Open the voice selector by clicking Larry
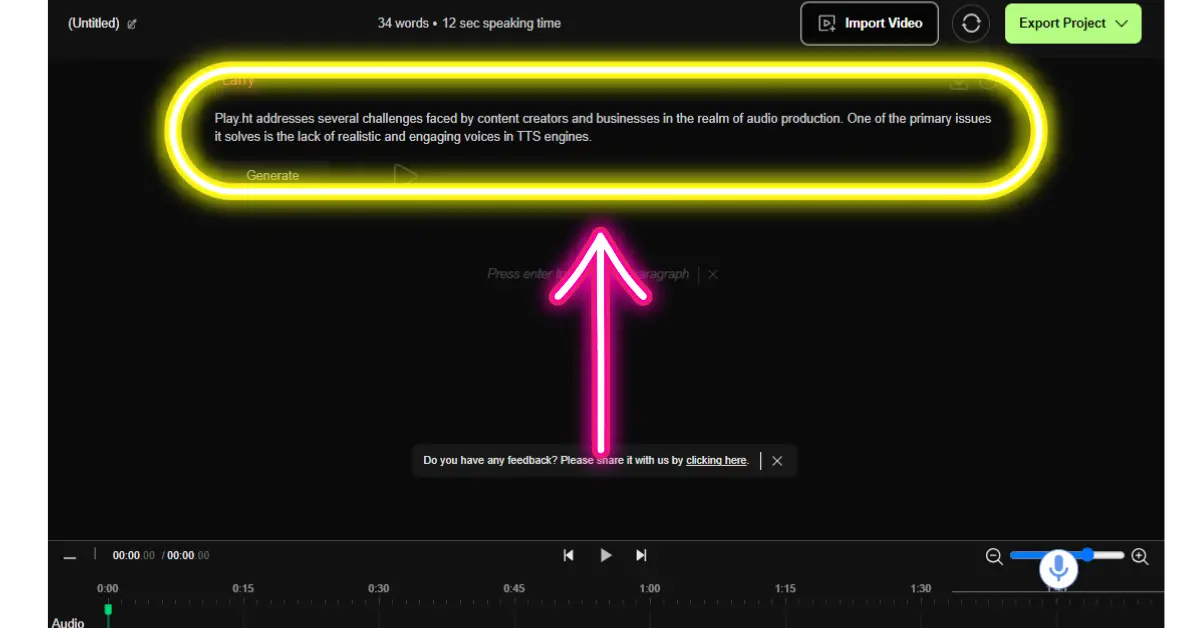Screen dimensions: 1200x628 pyautogui.click(x=237, y=80)
